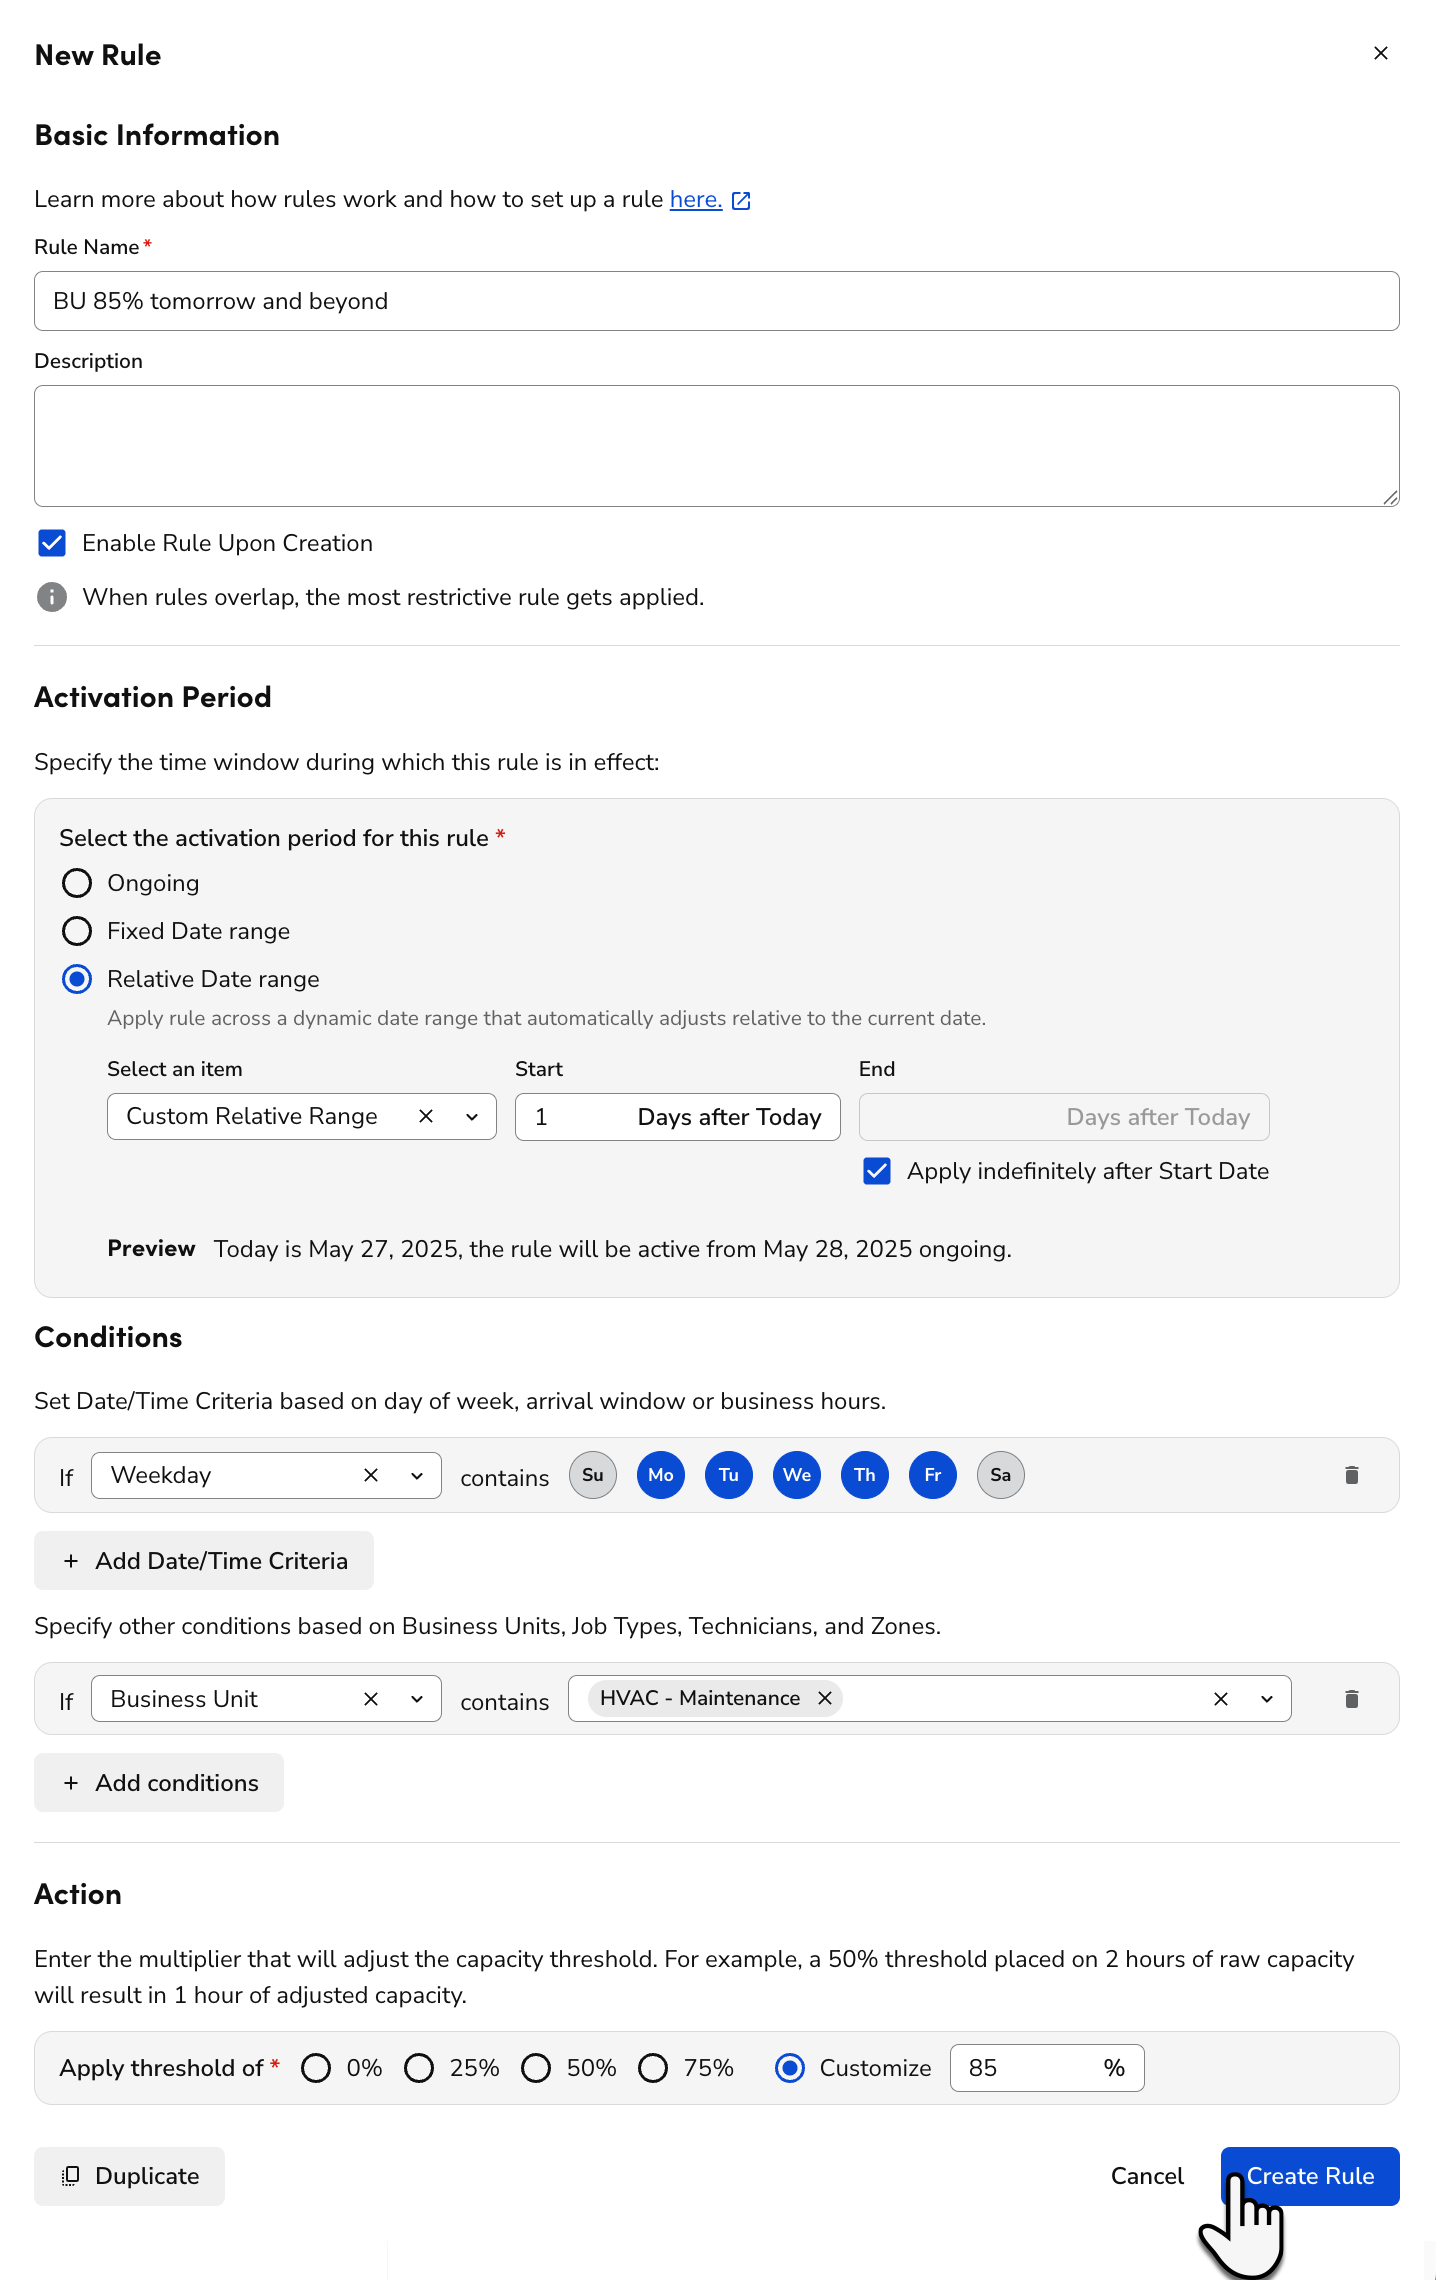Click the info icon about overlapping rules
The image size is (1436, 2280).
click(x=51, y=597)
